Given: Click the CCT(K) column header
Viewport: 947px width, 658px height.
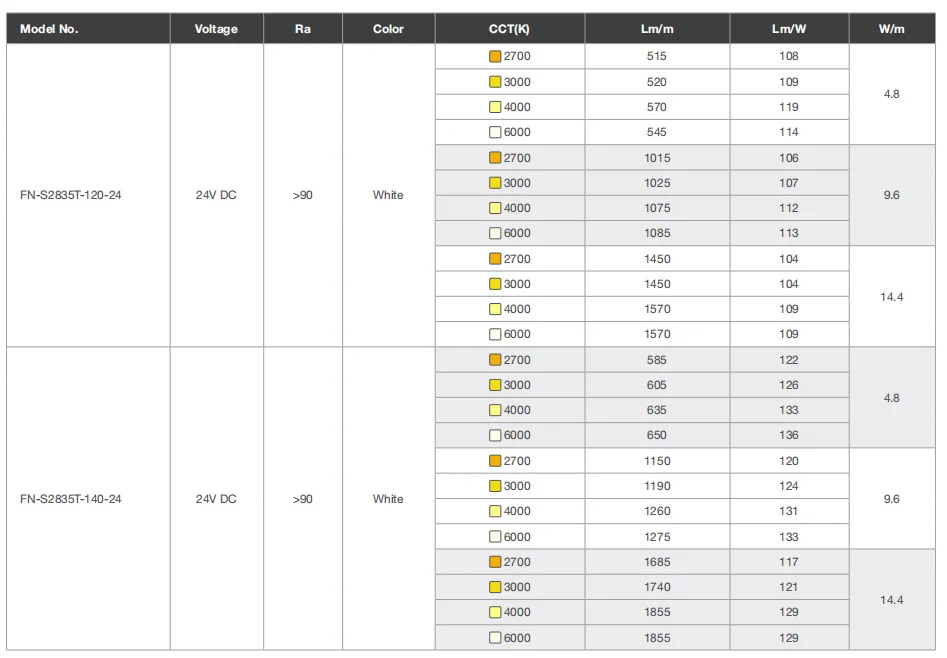Looking at the screenshot, I should pos(509,29).
